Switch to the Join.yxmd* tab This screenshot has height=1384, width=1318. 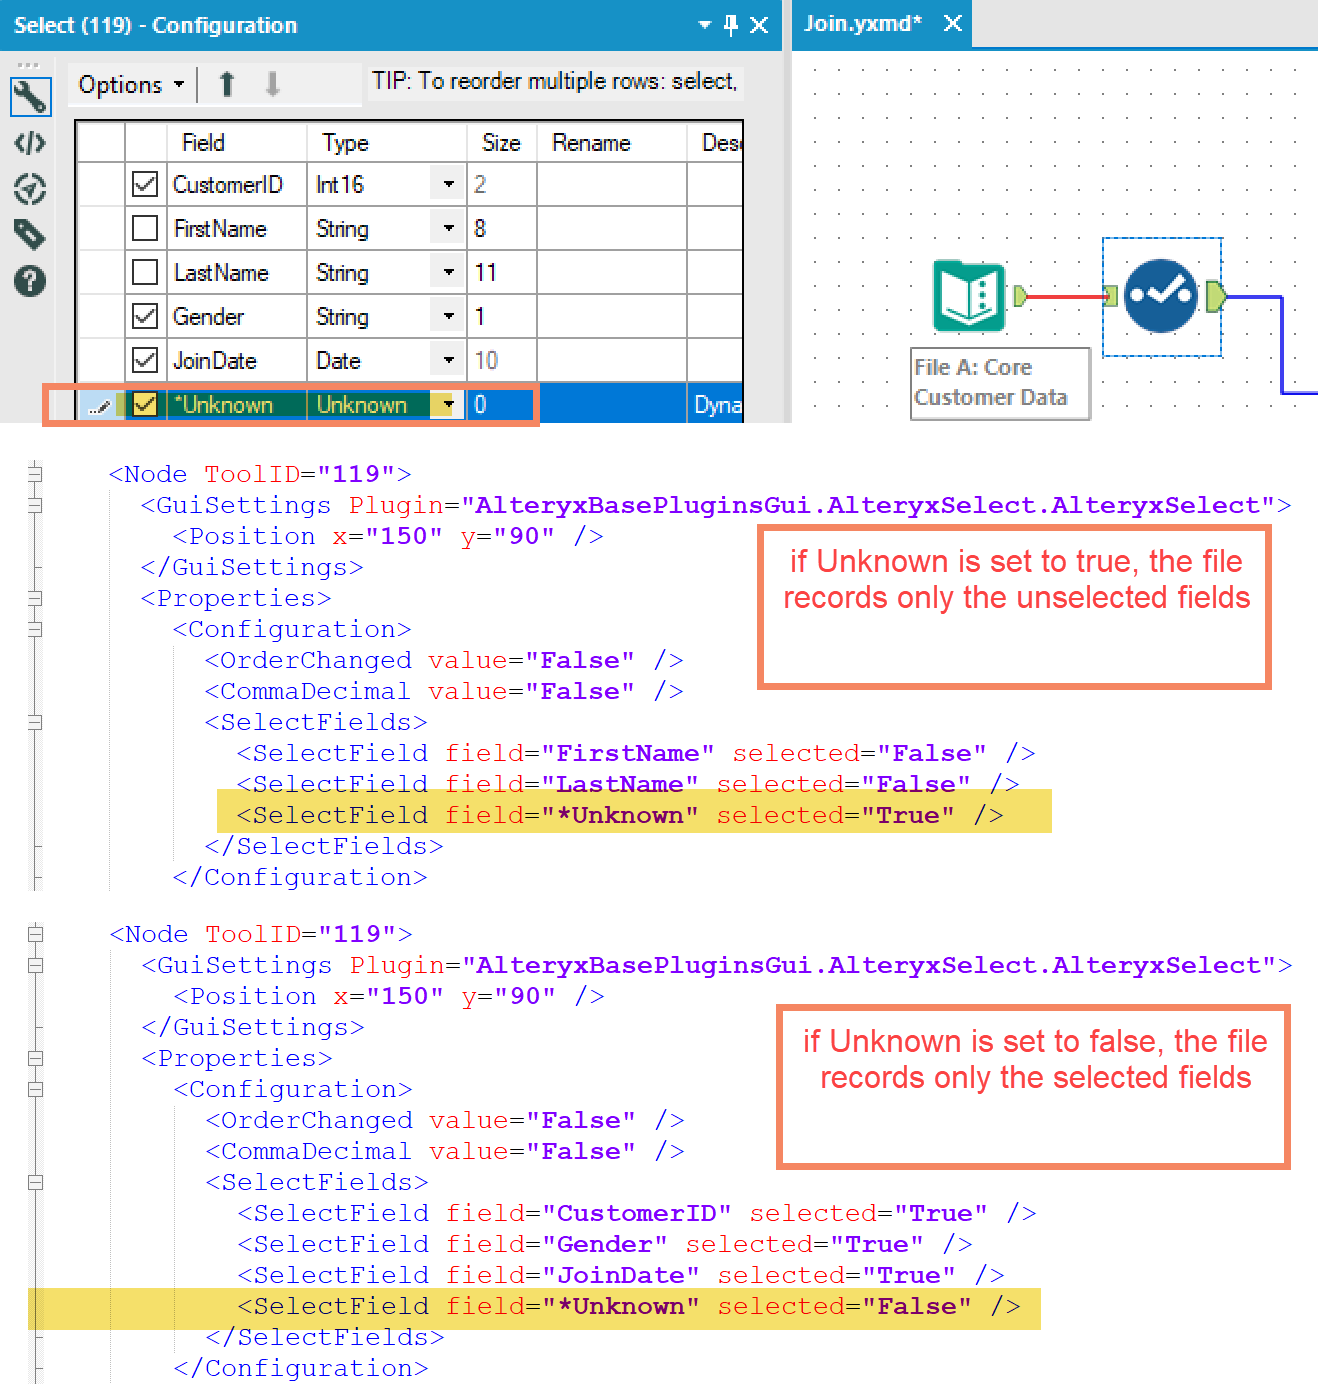tap(864, 22)
